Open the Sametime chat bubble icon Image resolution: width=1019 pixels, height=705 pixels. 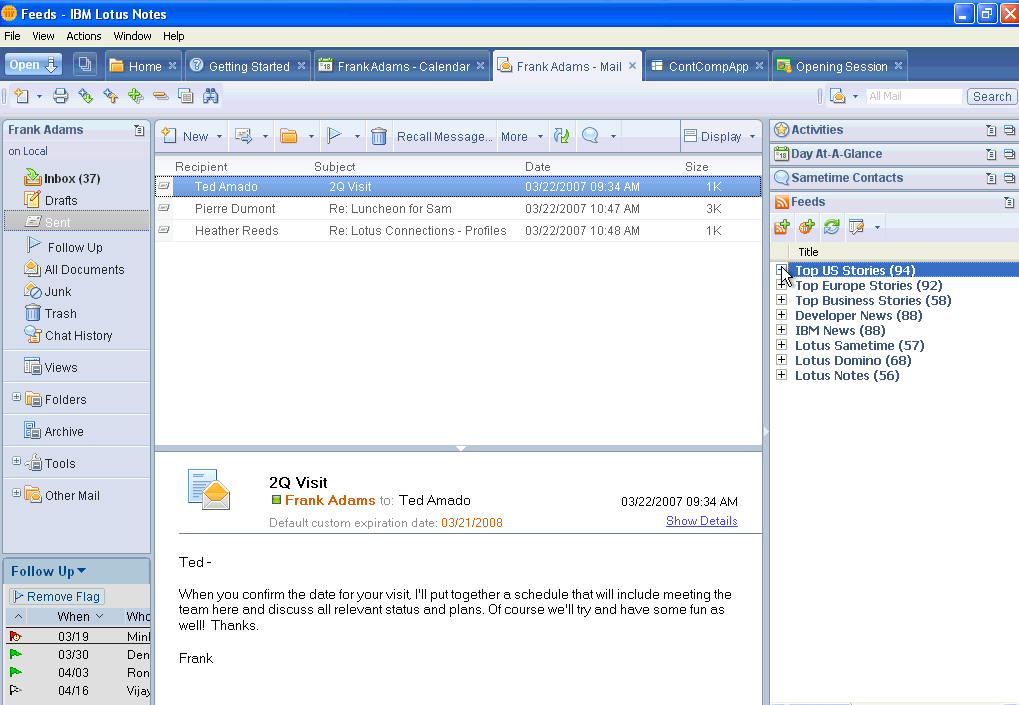tap(590, 137)
